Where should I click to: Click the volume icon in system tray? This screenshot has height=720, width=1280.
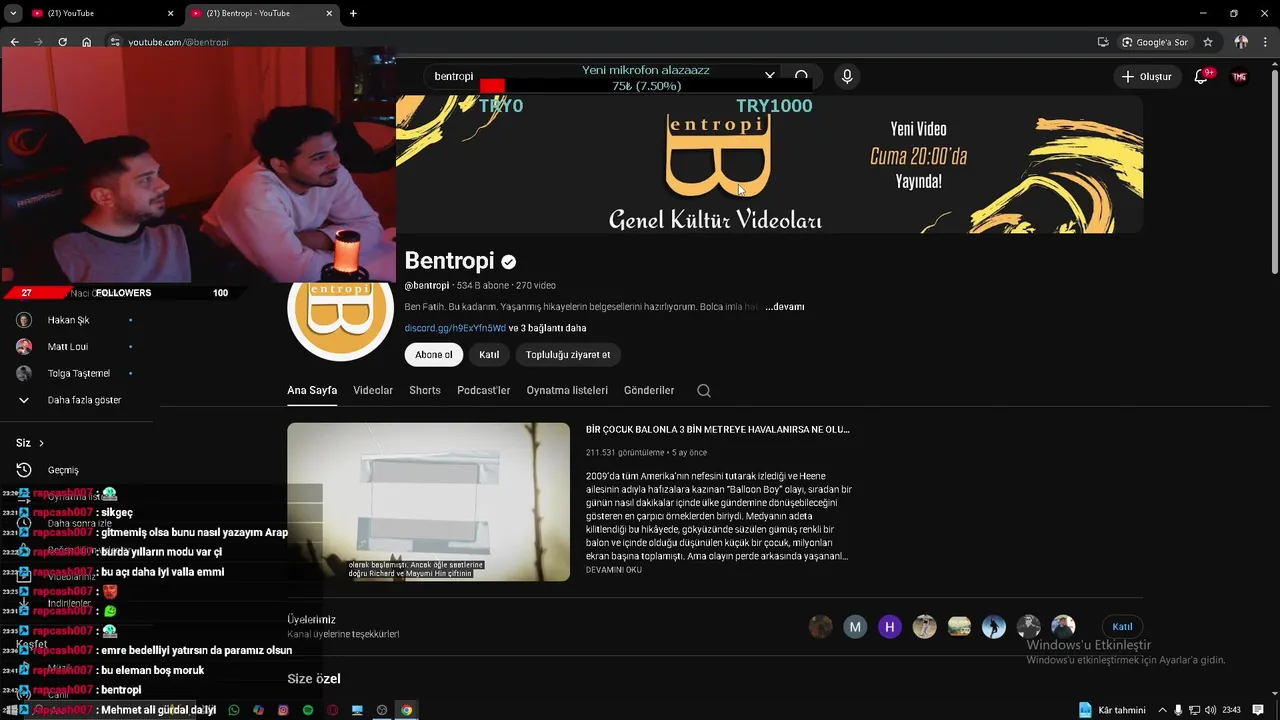(1211, 710)
